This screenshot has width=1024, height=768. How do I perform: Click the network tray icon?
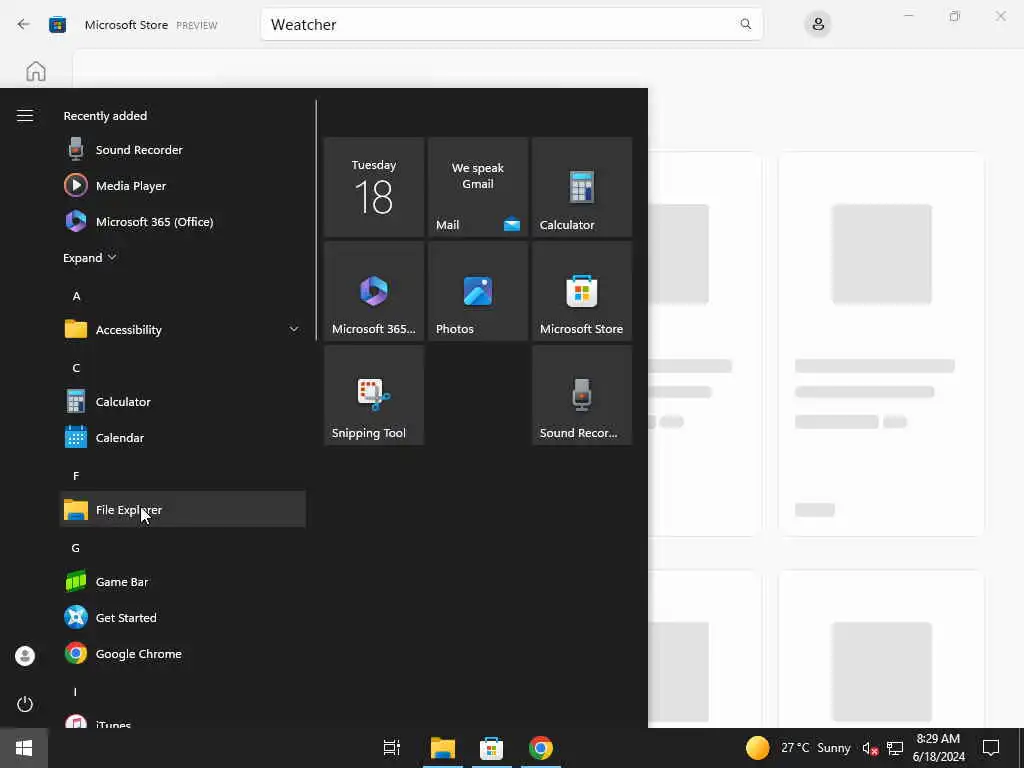pyautogui.click(x=895, y=748)
